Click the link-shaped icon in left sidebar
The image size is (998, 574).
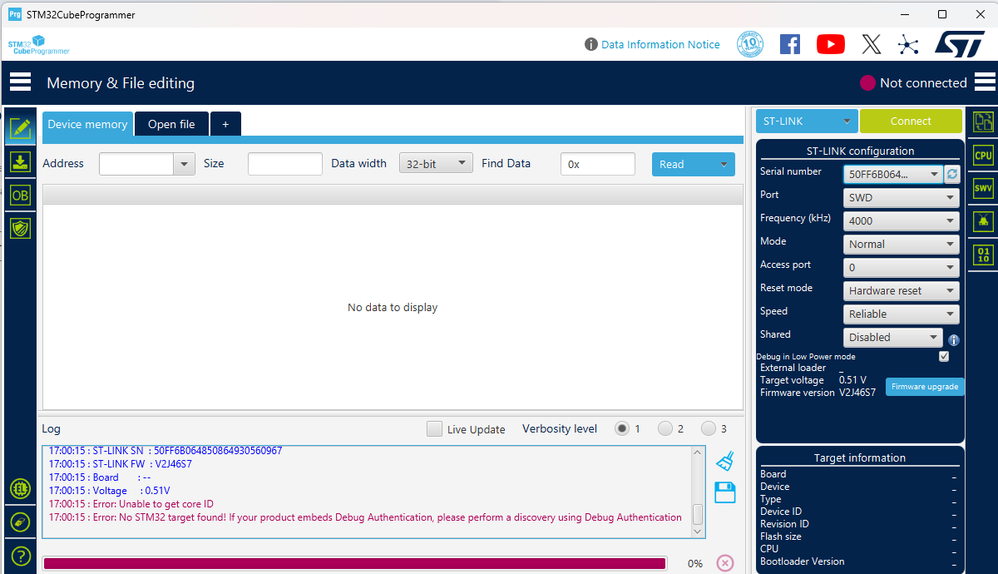coord(20,522)
